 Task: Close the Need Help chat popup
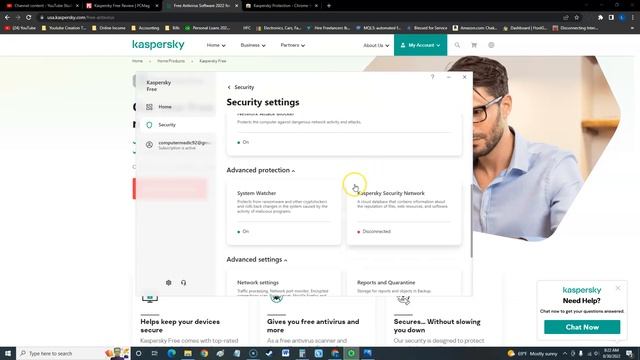coord(618,288)
